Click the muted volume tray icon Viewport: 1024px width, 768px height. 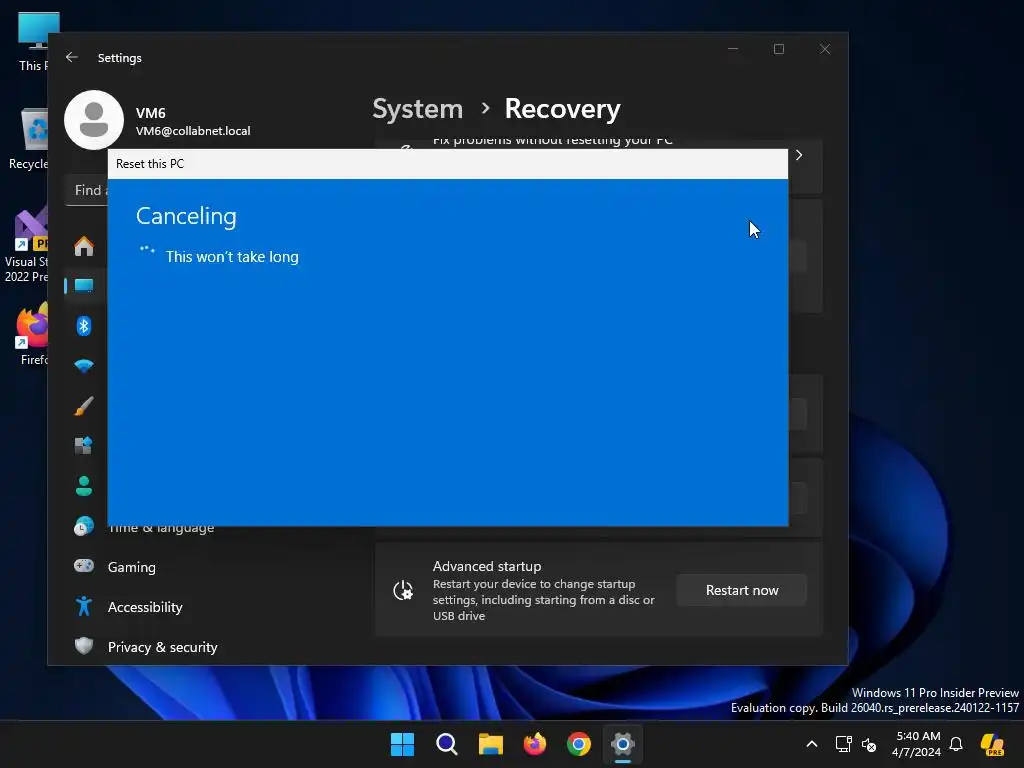(x=869, y=744)
